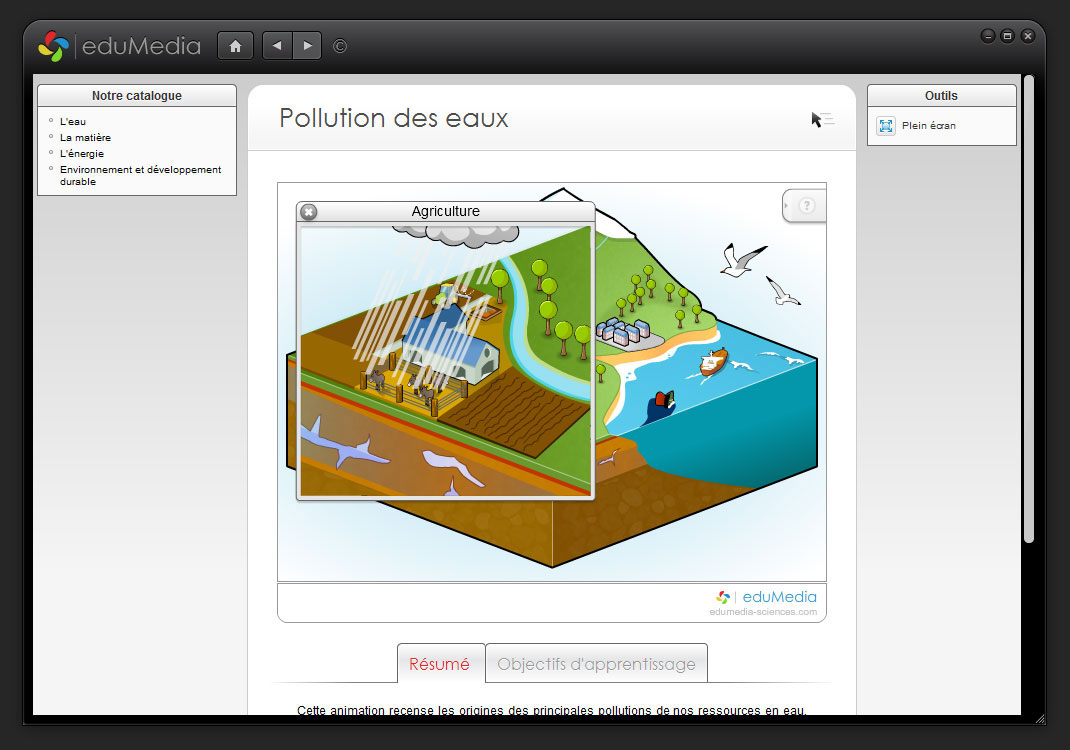1070x750 pixels.
Task: Open the help question mark panel
Action: [x=807, y=206]
